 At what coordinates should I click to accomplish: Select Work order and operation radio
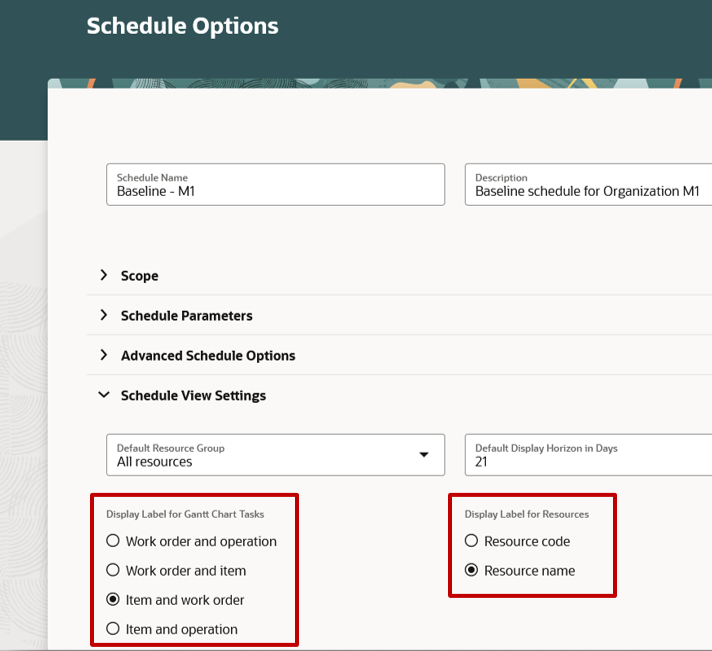[113, 541]
